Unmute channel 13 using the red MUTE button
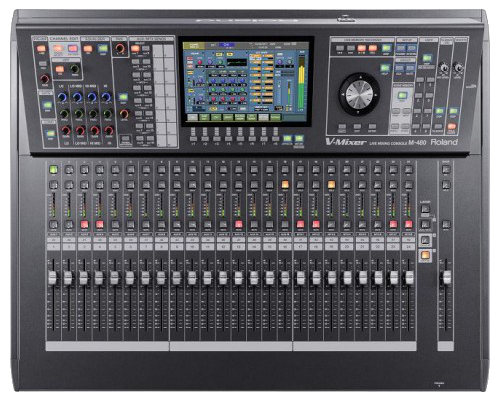Screen dimensions: 500x400 tap(238, 224)
